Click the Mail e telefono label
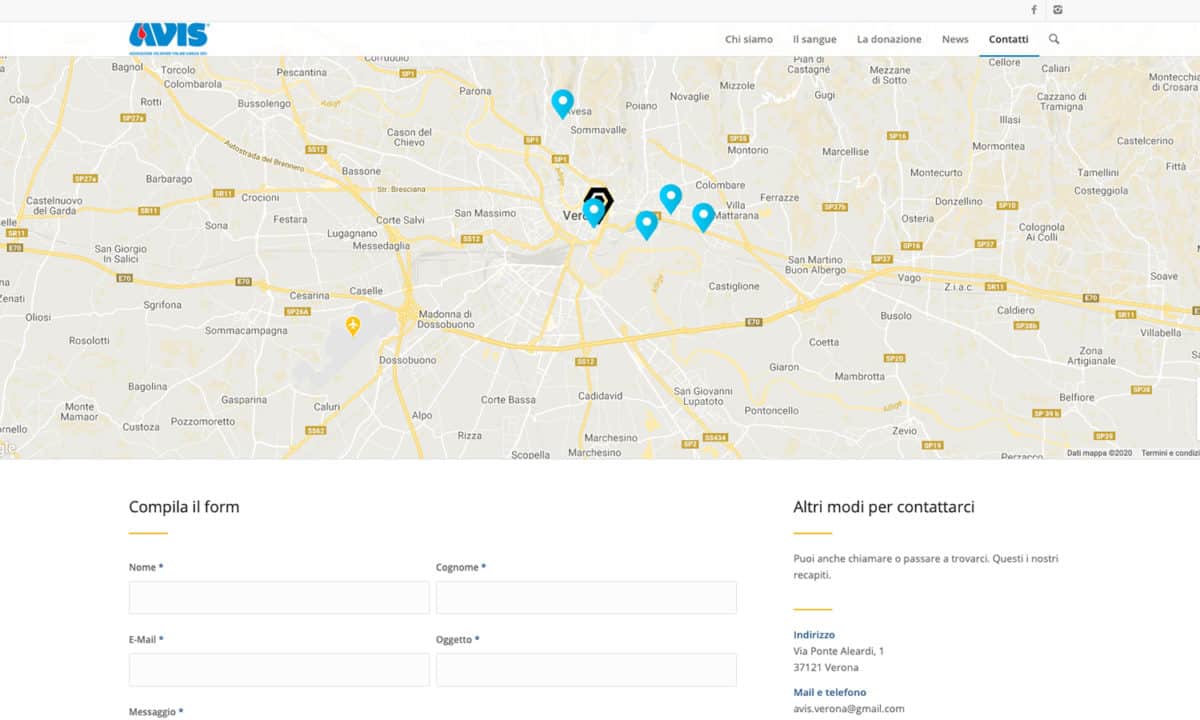Screen dimensions: 1200x720 (830, 692)
